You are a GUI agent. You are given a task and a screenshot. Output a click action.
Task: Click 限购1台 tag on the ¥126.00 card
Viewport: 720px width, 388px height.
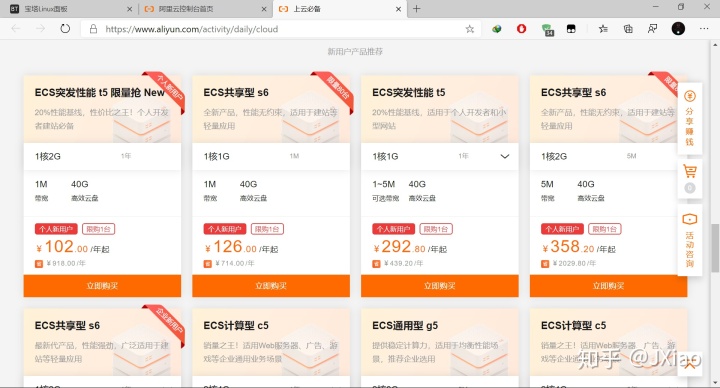tap(267, 229)
